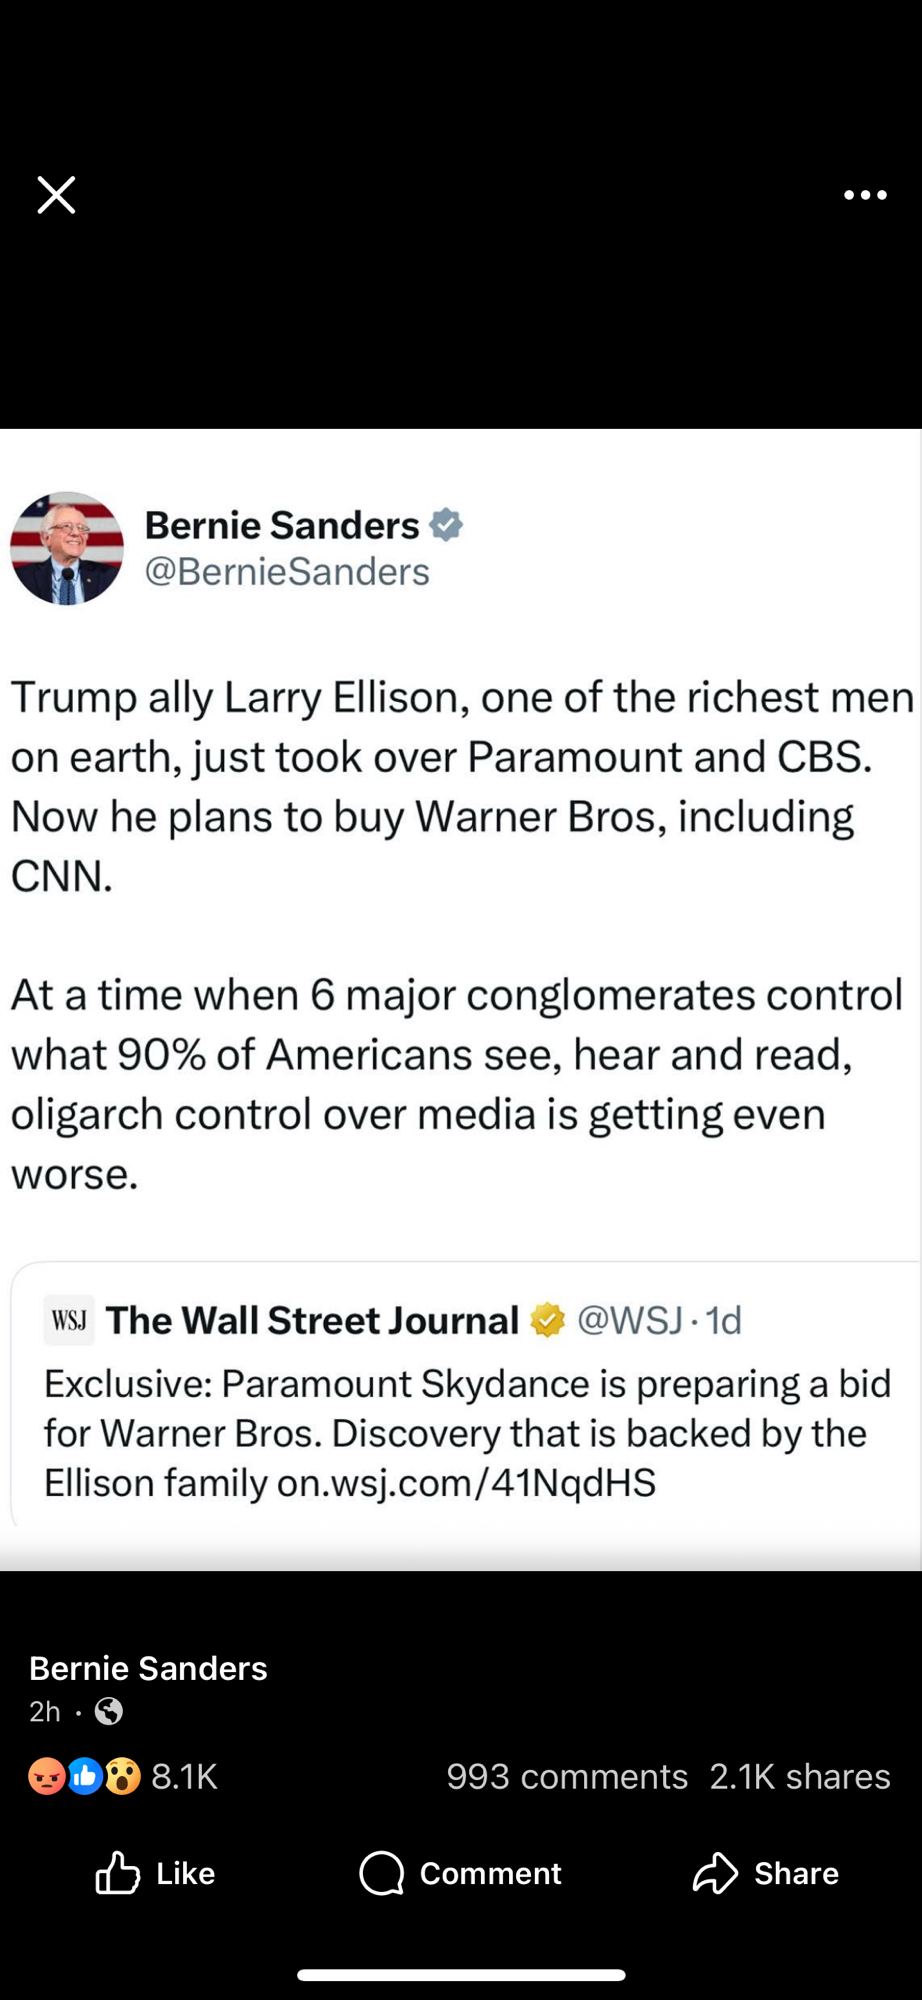The height and width of the screenshot is (2000, 922).
Task: Tap The Wall Street Journal name
Action: coord(312,1320)
